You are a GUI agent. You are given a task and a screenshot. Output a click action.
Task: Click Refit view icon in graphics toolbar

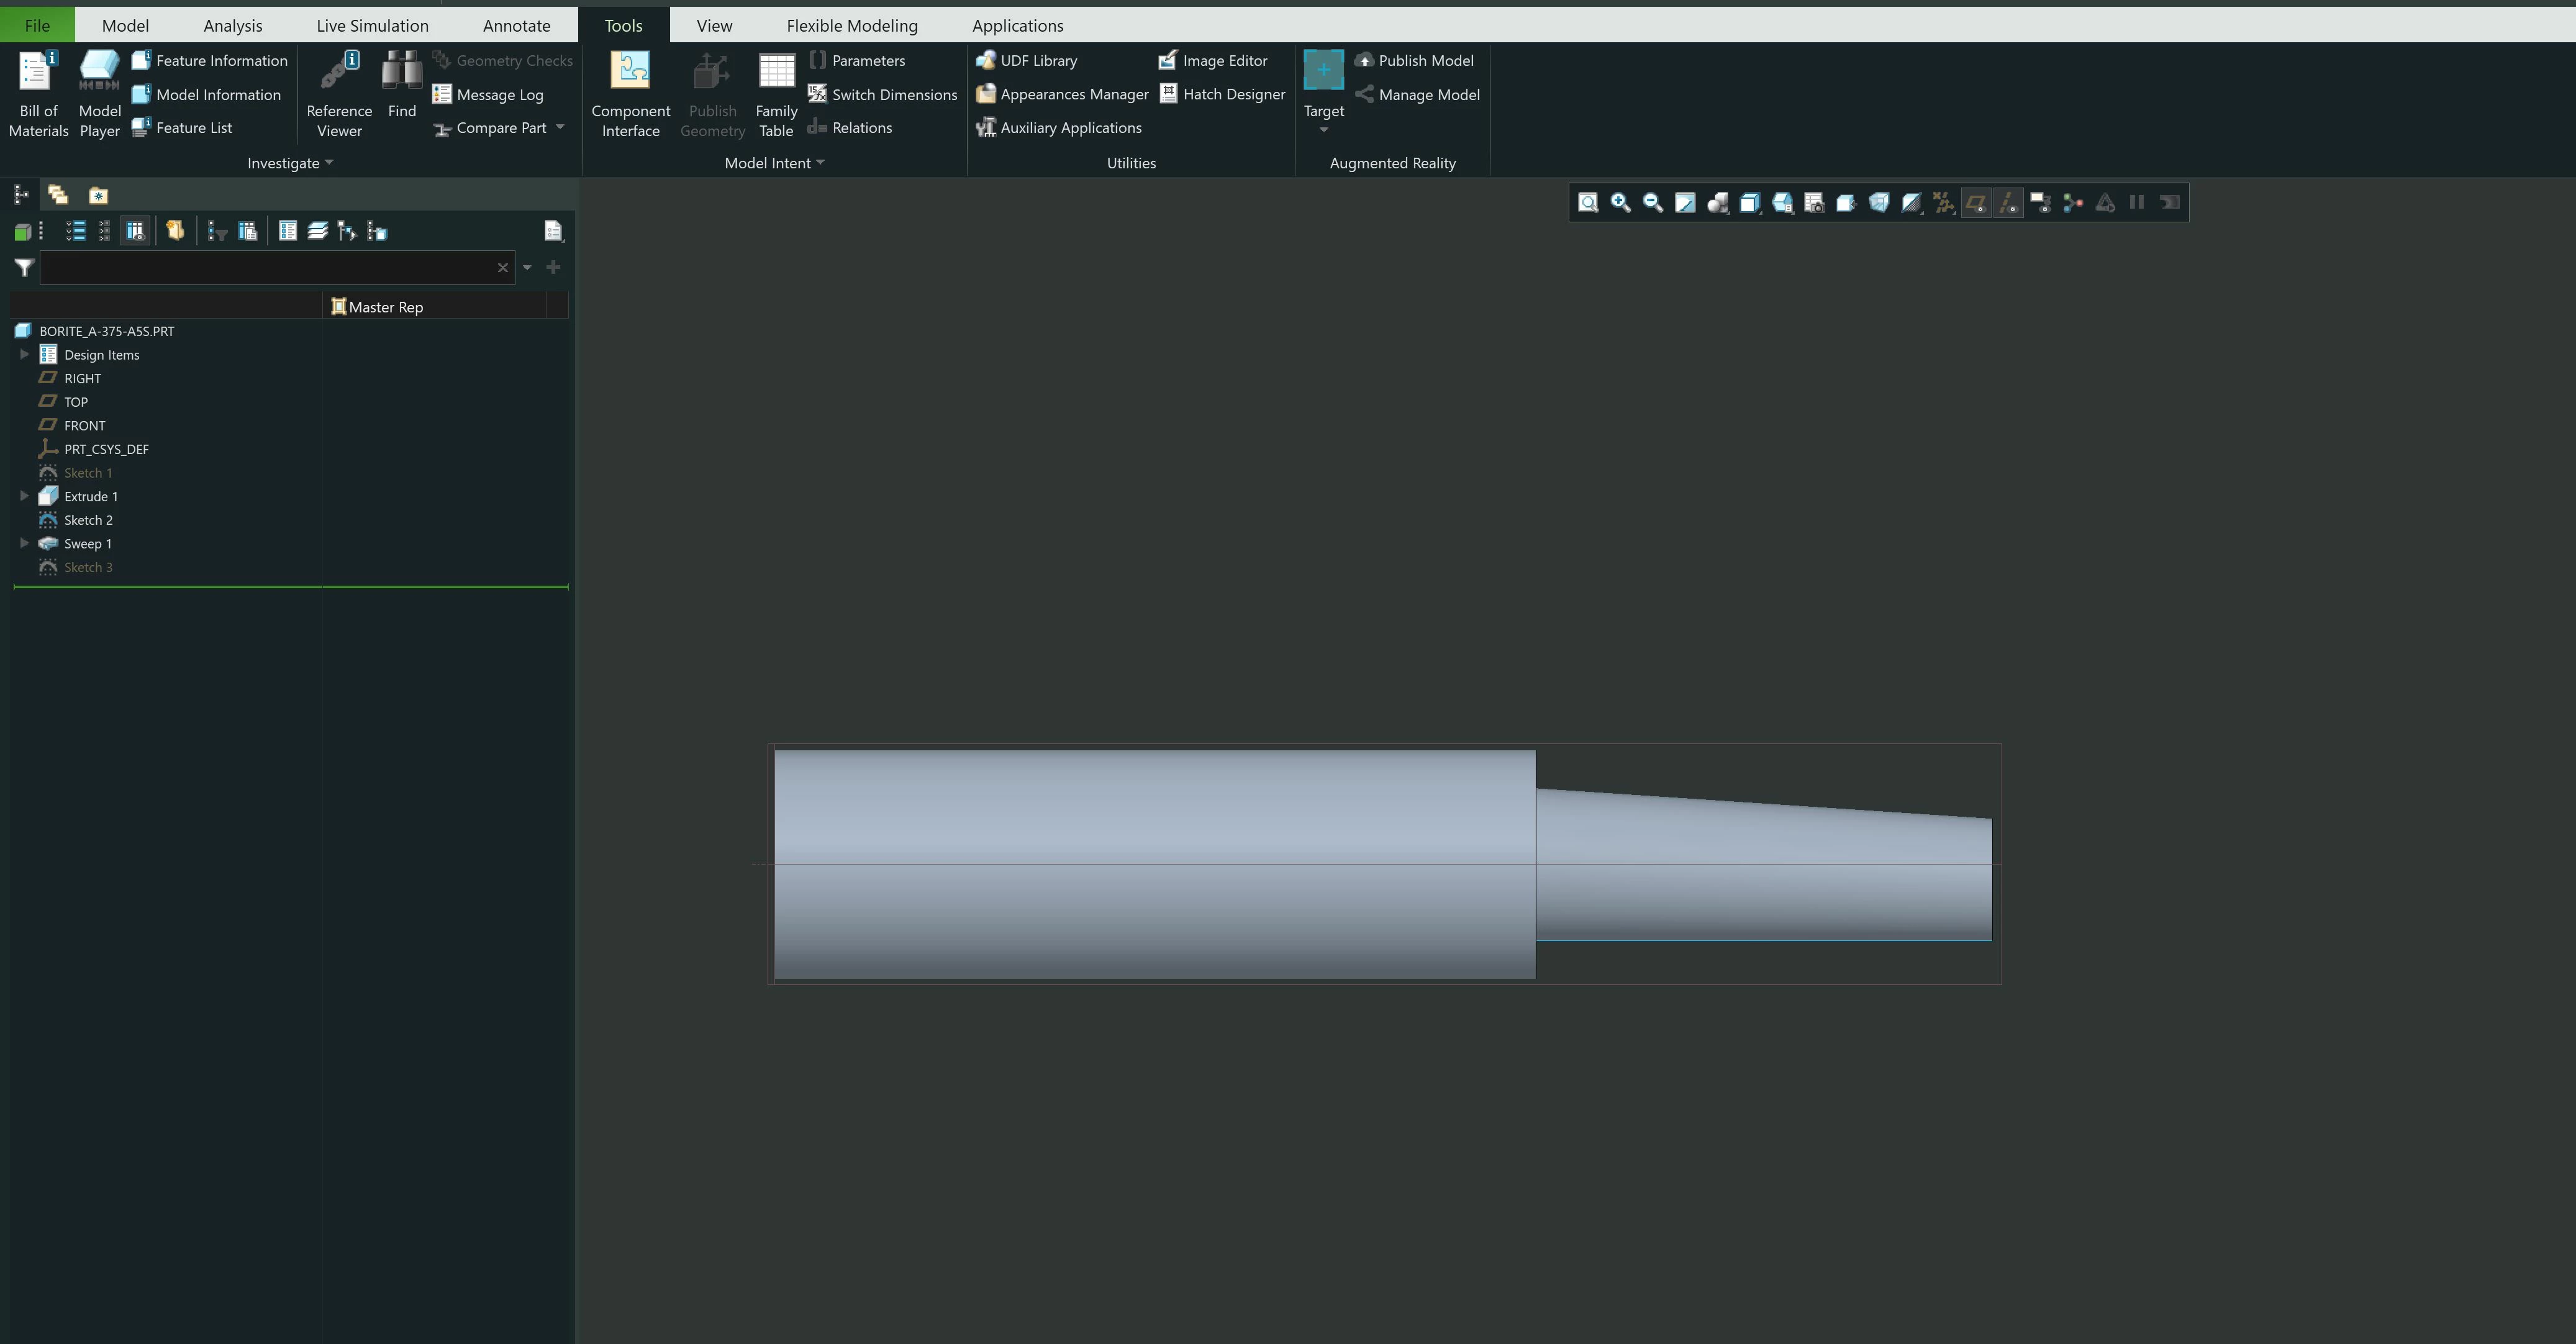pyautogui.click(x=1588, y=203)
